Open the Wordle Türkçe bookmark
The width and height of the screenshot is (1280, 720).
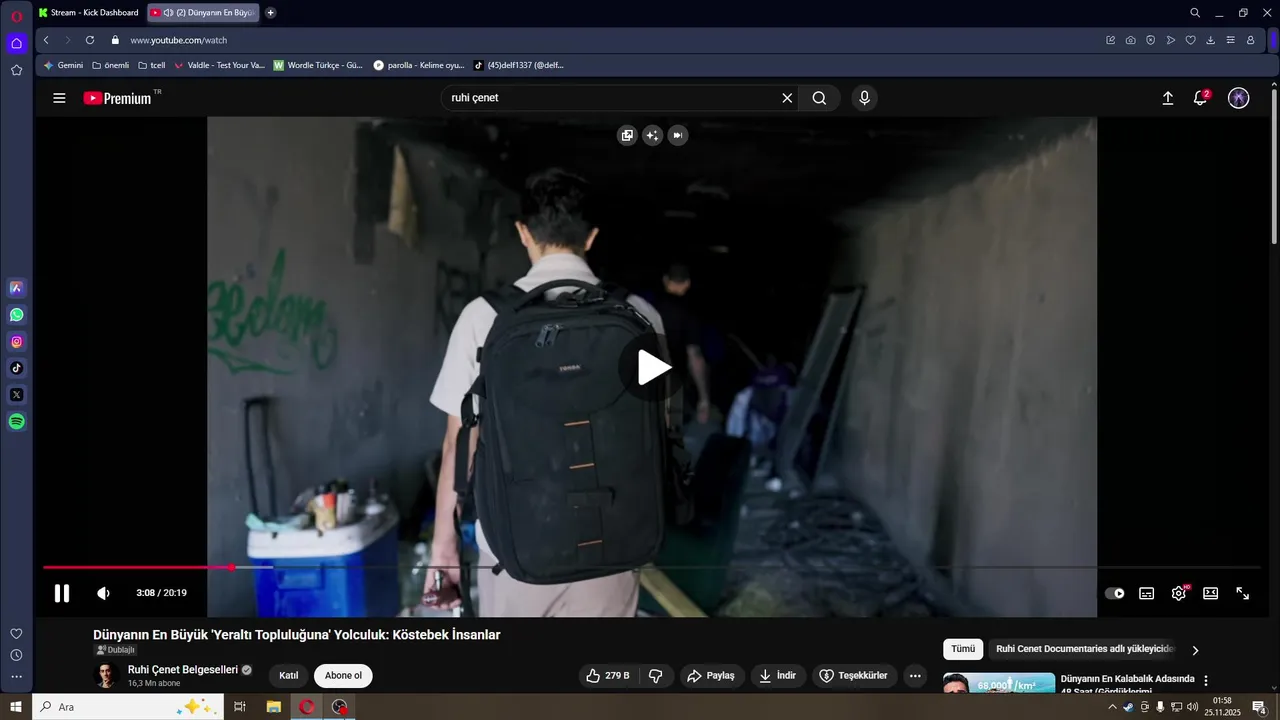tap(318, 65)
